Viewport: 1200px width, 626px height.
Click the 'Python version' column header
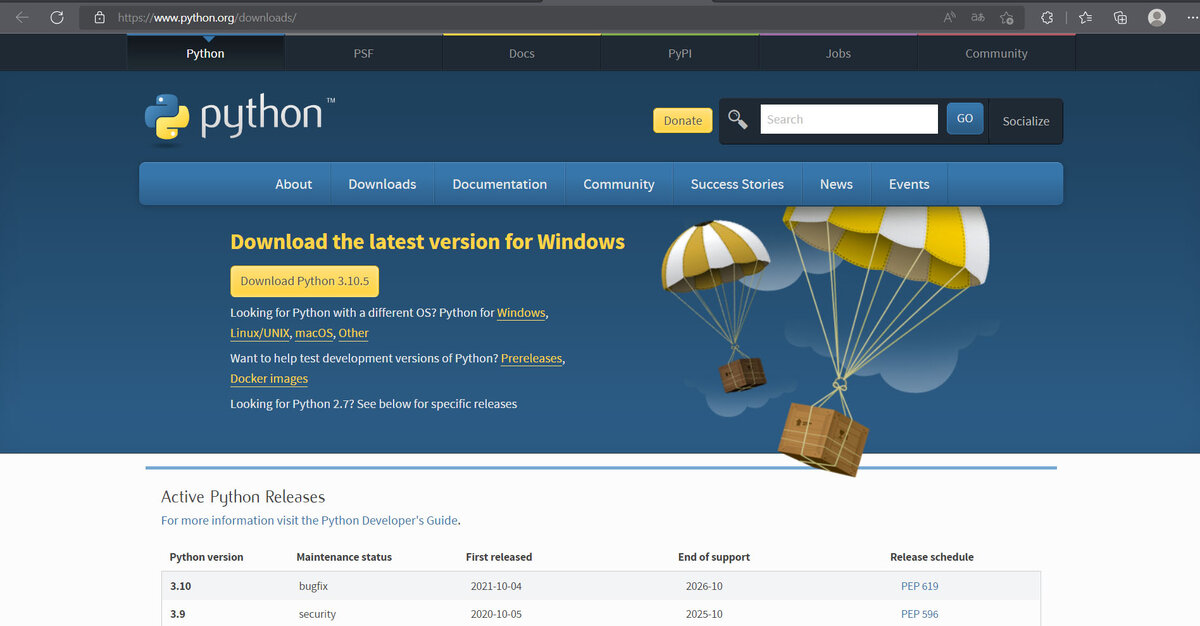(206, 557)
